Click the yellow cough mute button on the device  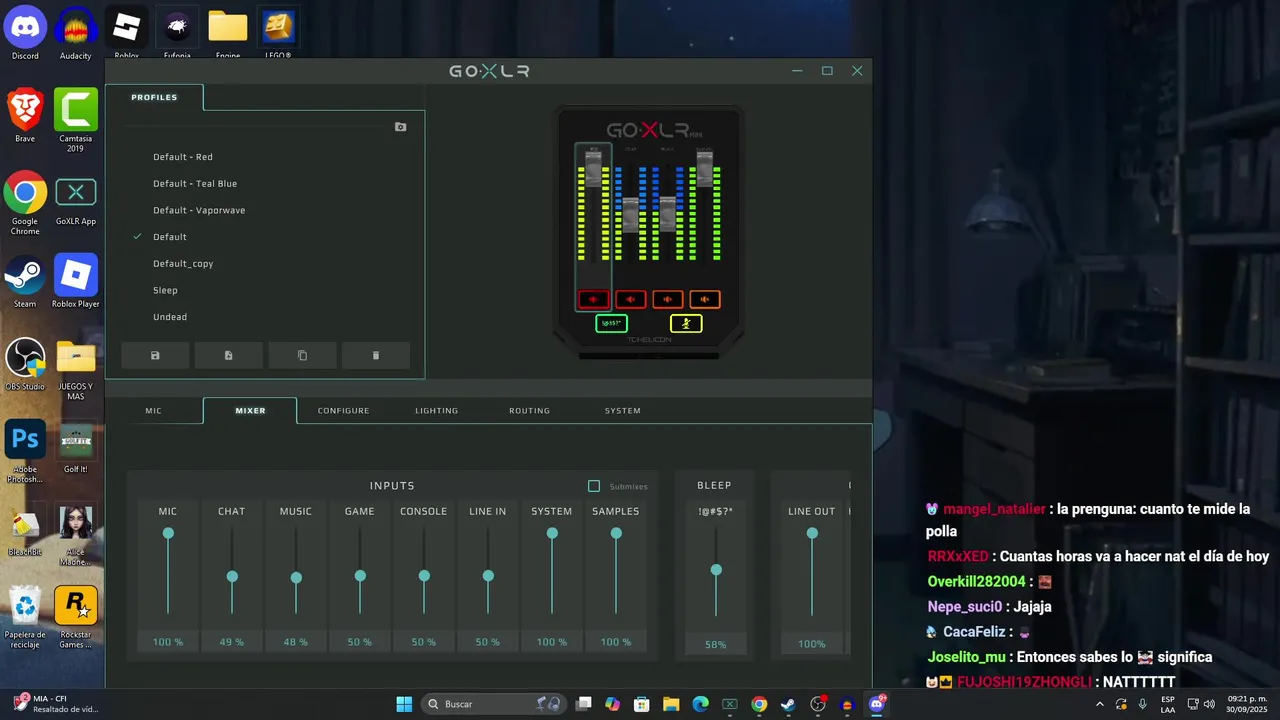coord(686,323)
